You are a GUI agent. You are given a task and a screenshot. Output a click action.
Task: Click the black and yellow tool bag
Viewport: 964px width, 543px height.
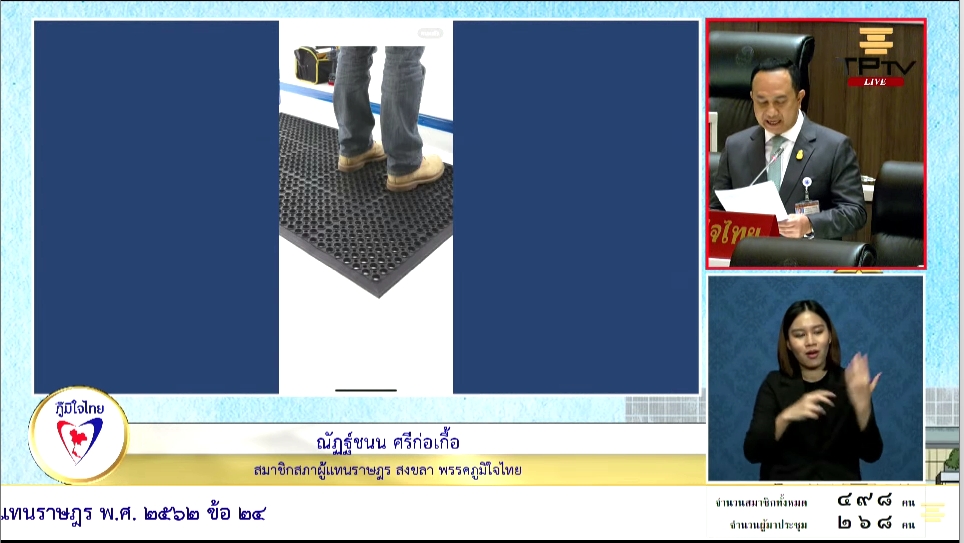pyautogui.click(x=312, y=65)
